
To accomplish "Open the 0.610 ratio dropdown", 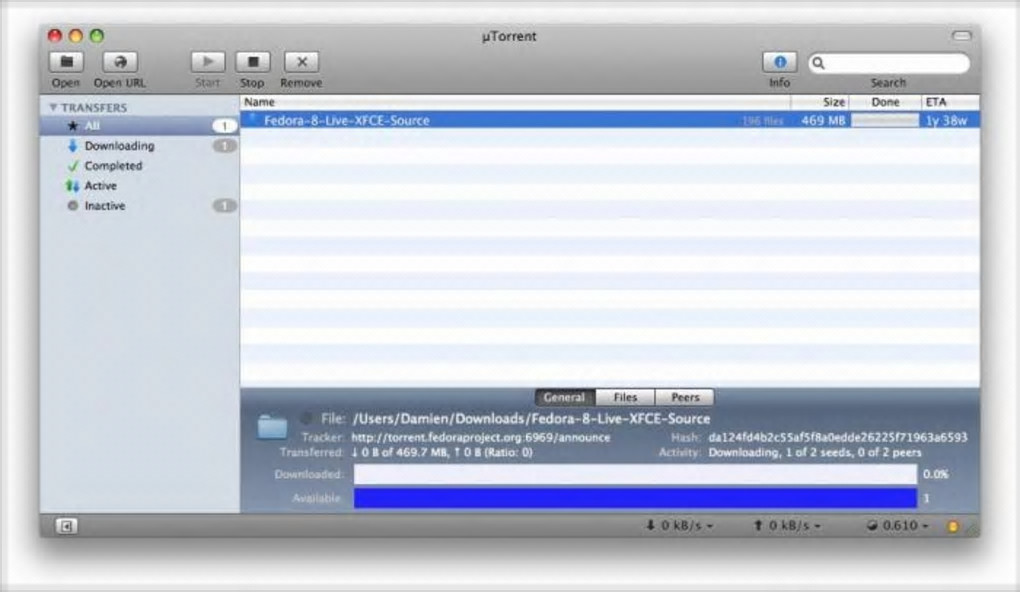I will [x=898, y=526].
